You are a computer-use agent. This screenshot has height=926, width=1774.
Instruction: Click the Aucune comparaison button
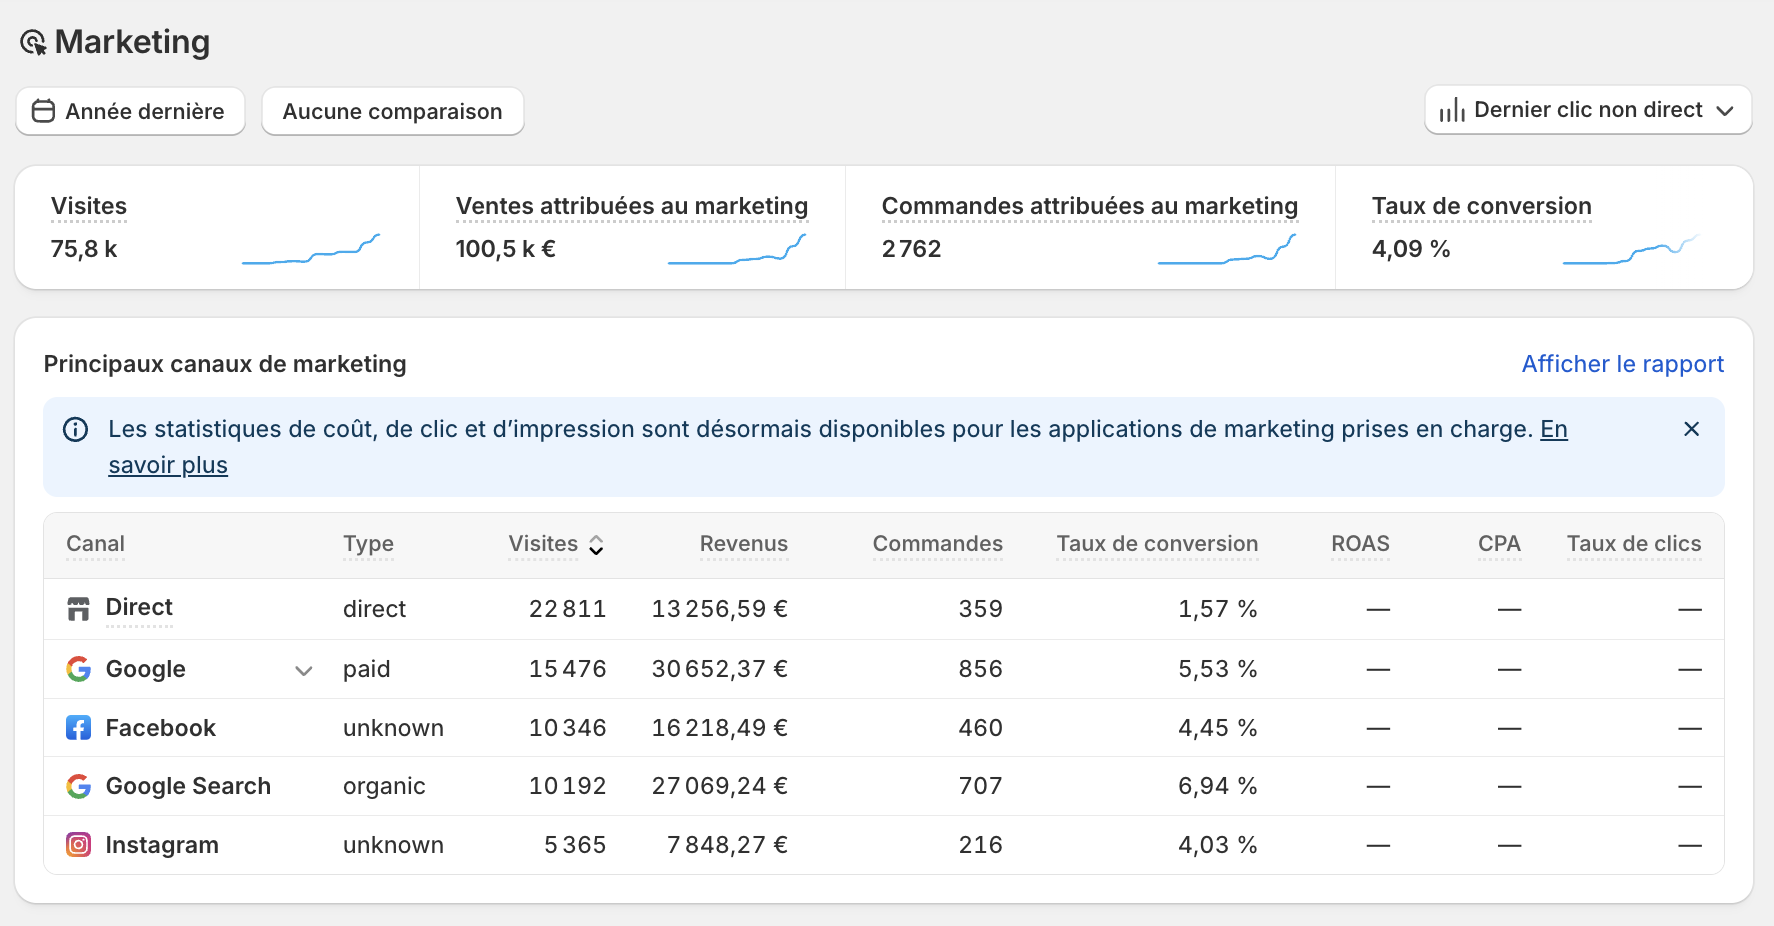pos(392,111)
